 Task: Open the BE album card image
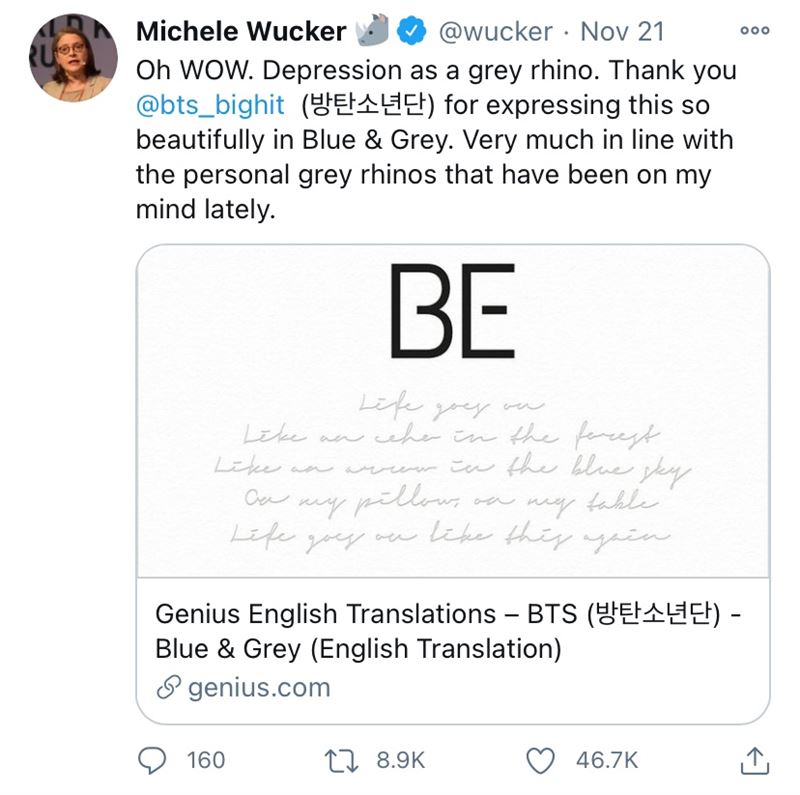coord(453,411)
